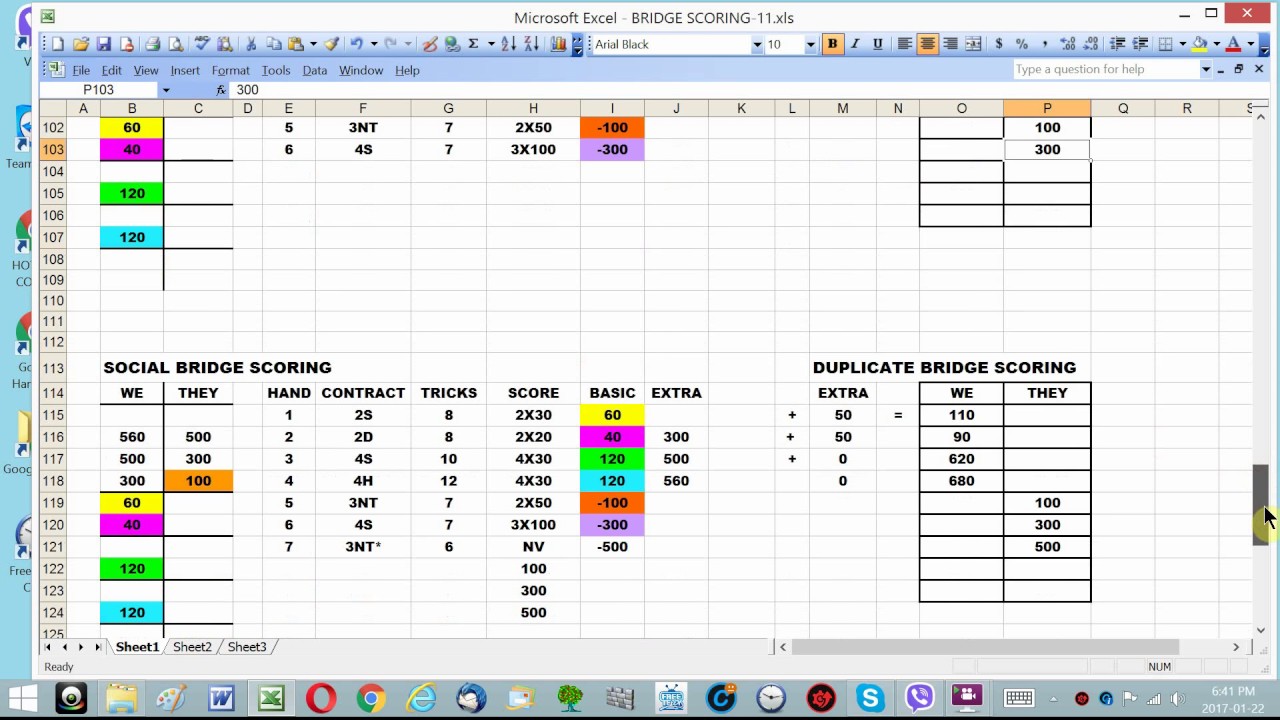Screen dimensions: 1280x720
Task: Insert a hyperlink using the globe icon
Action: coord(451,44)
